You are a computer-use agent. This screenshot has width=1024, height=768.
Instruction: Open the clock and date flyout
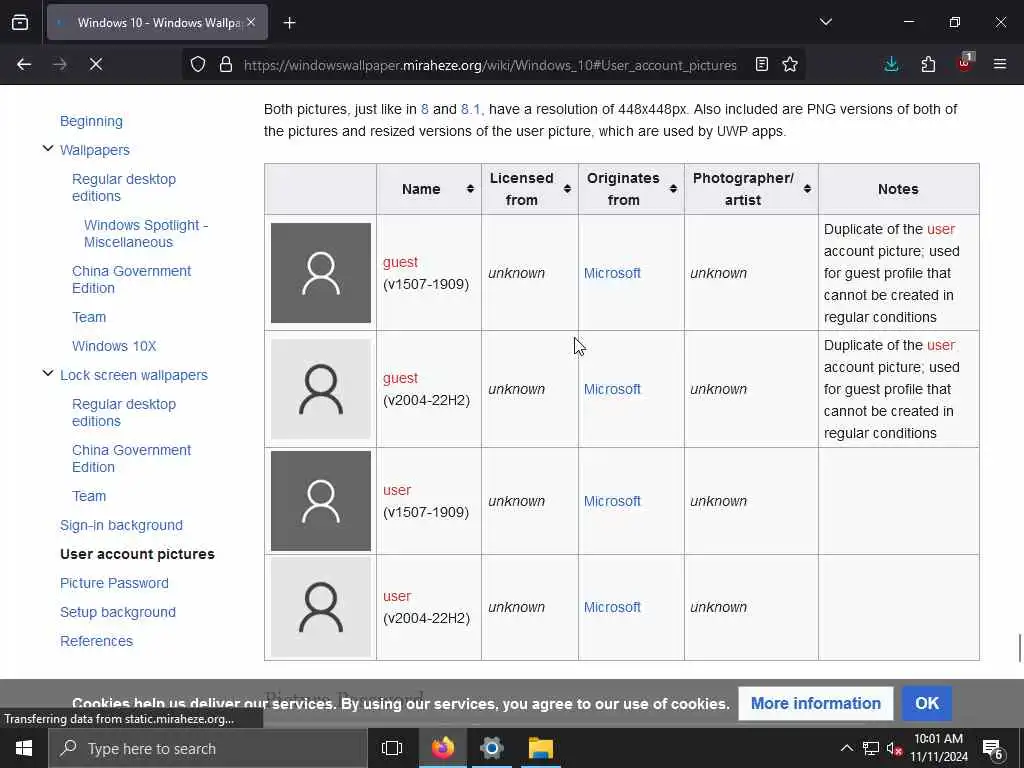(939, 748)
